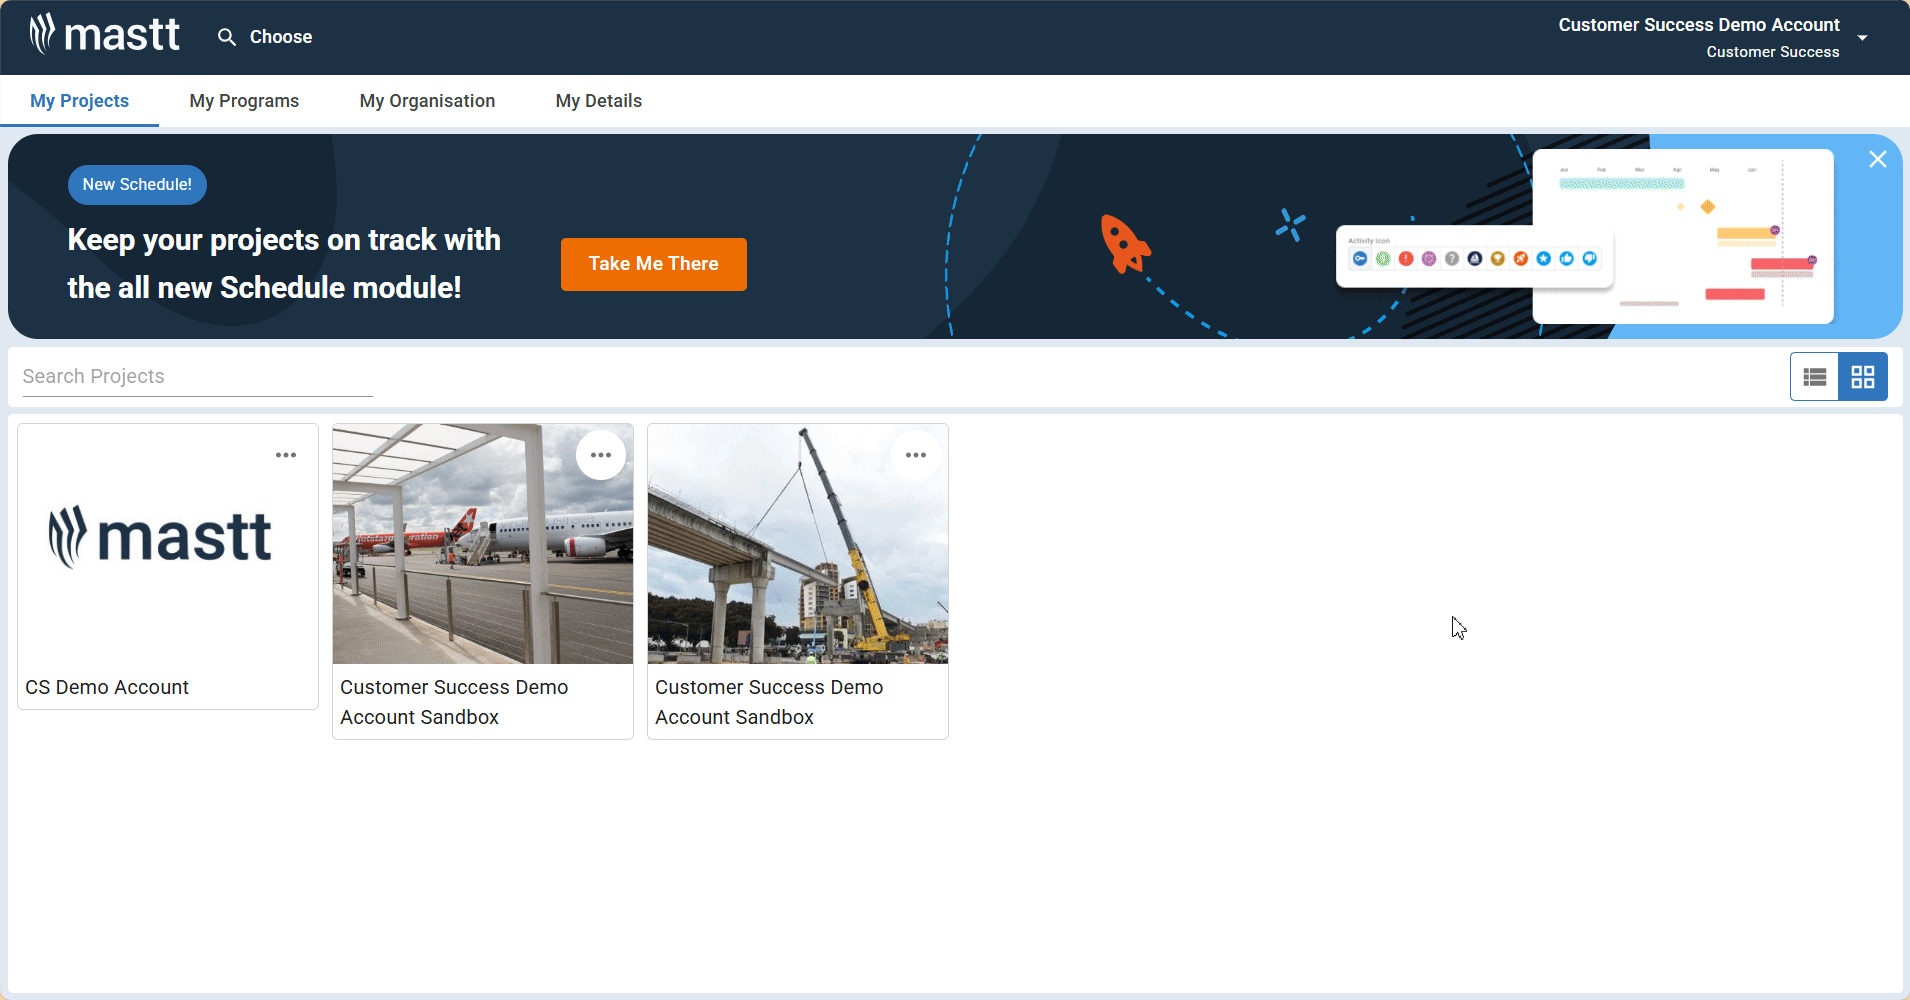
Task: Expand the account dropdown arrow
Action: pyautogui.click(x=1862, y=38)
